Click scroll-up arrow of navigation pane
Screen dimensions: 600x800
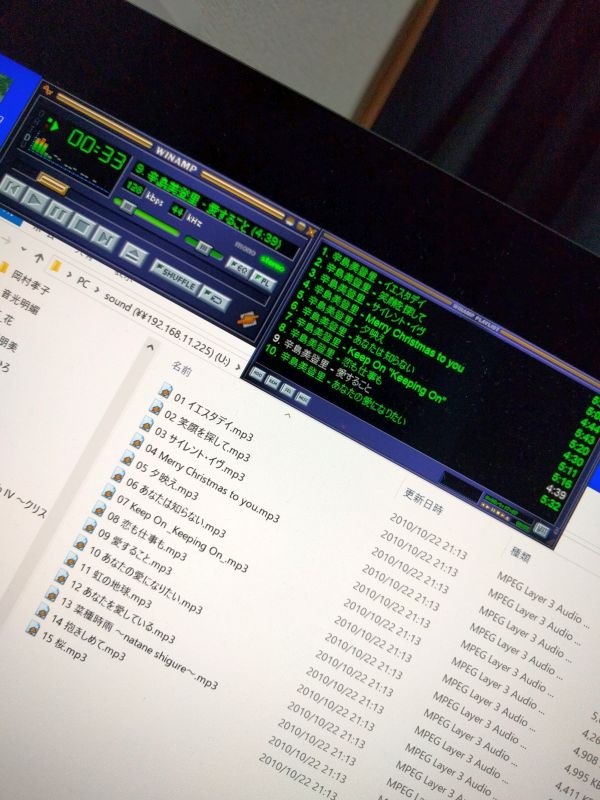point(151,347)
